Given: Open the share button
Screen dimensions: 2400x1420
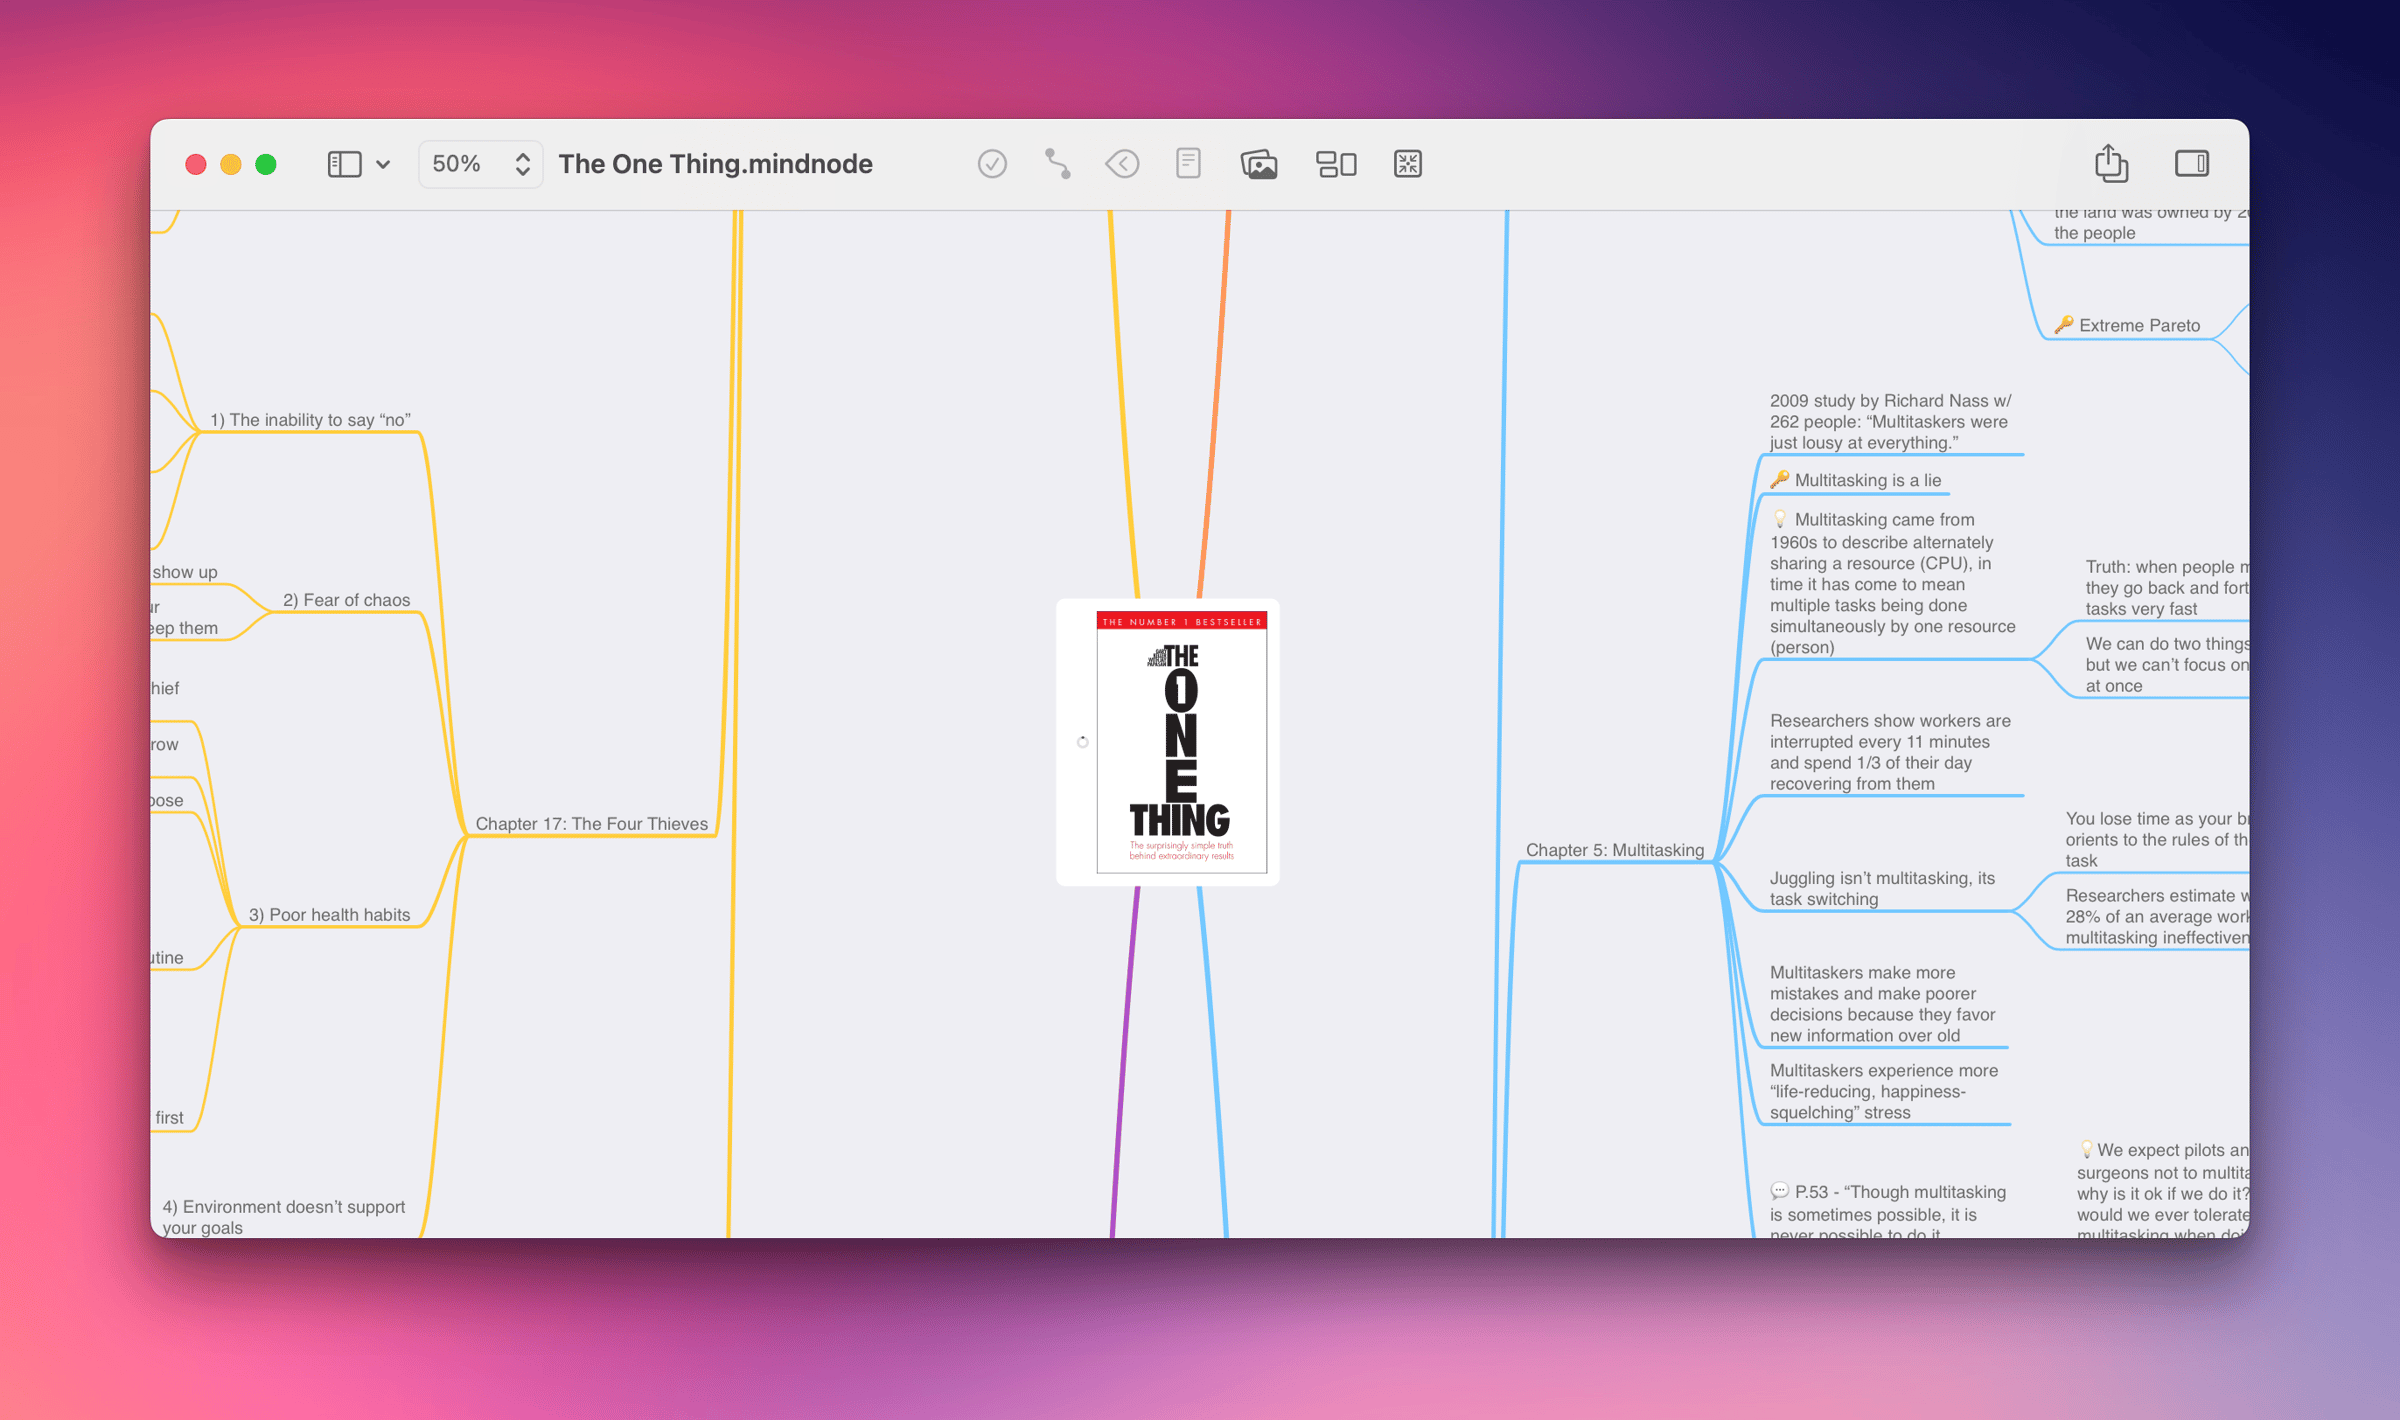Looking at the screenshot, I should coord(2111,163).
